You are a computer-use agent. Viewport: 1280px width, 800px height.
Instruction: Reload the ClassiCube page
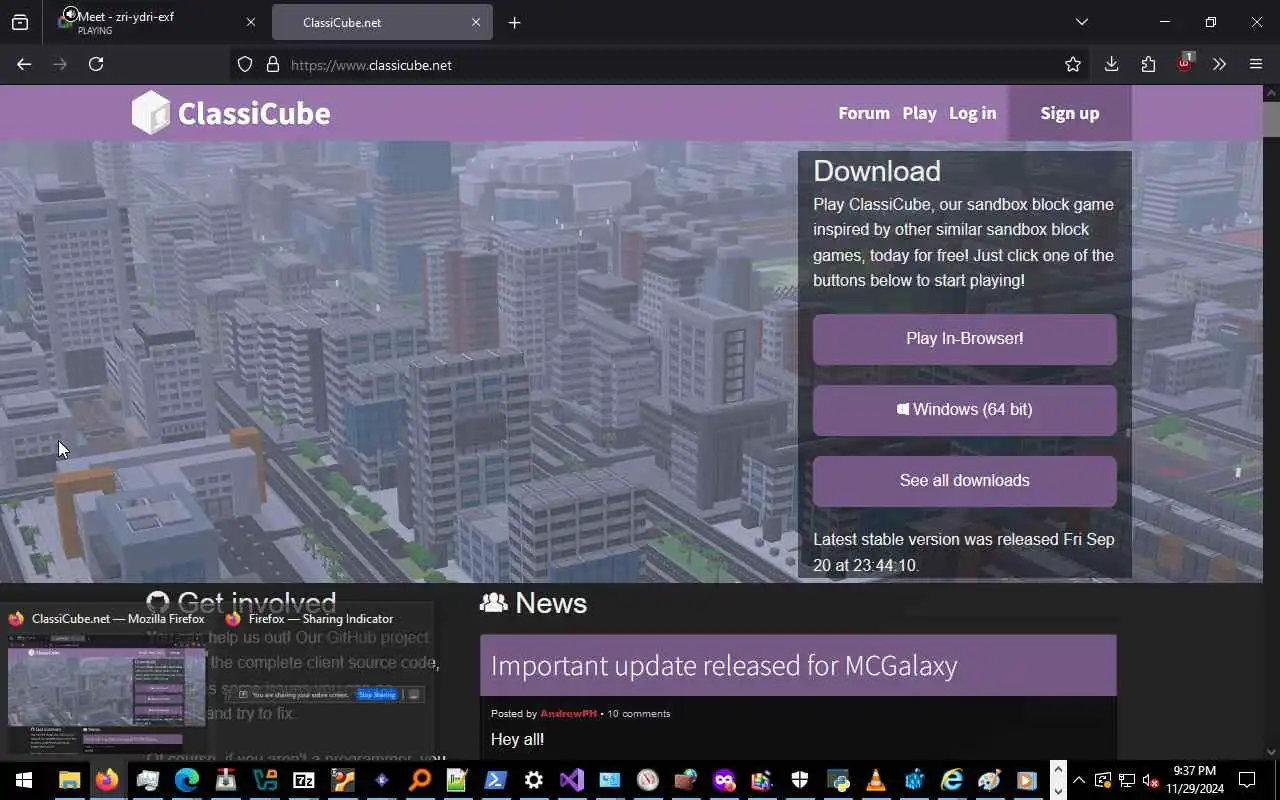(96, 64)
